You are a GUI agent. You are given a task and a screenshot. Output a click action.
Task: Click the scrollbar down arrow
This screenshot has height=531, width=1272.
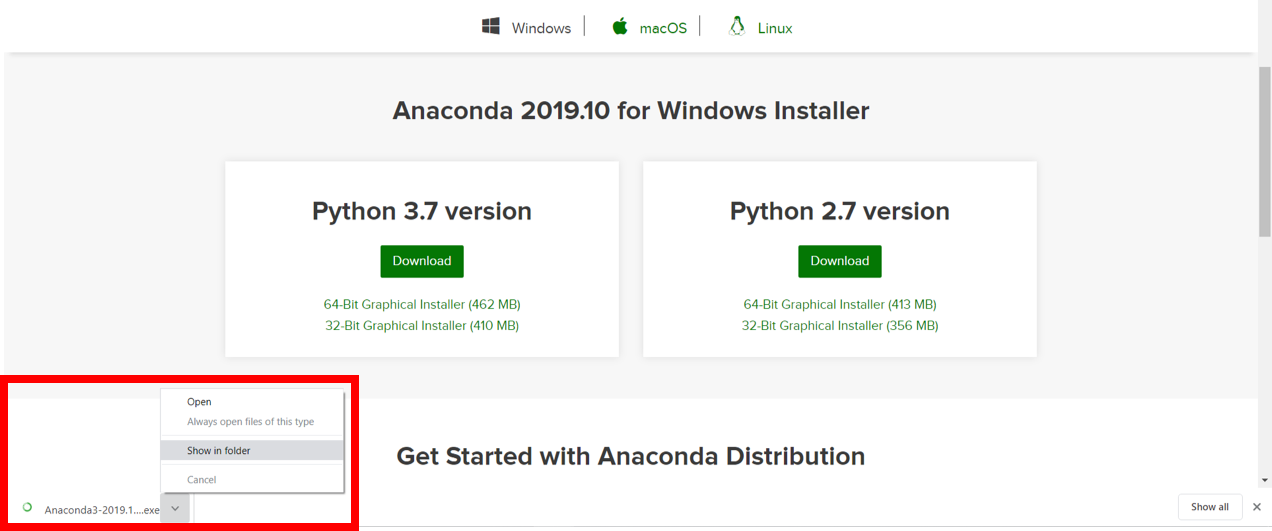coord(1264,480)
